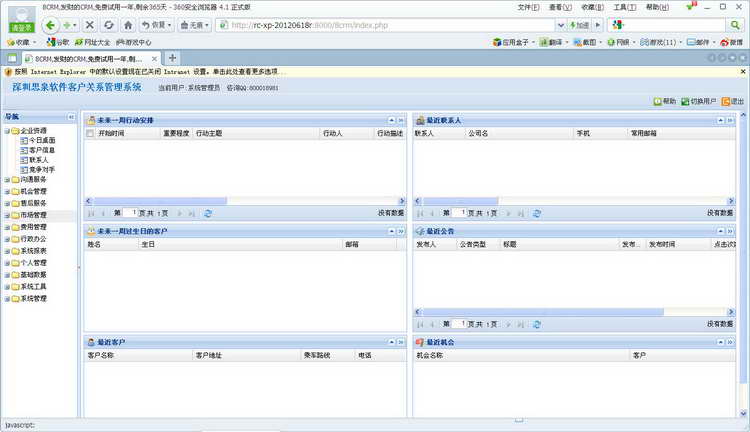Click the 退出 logout button
The image size is (750, 432).
(x=733, y=101)
